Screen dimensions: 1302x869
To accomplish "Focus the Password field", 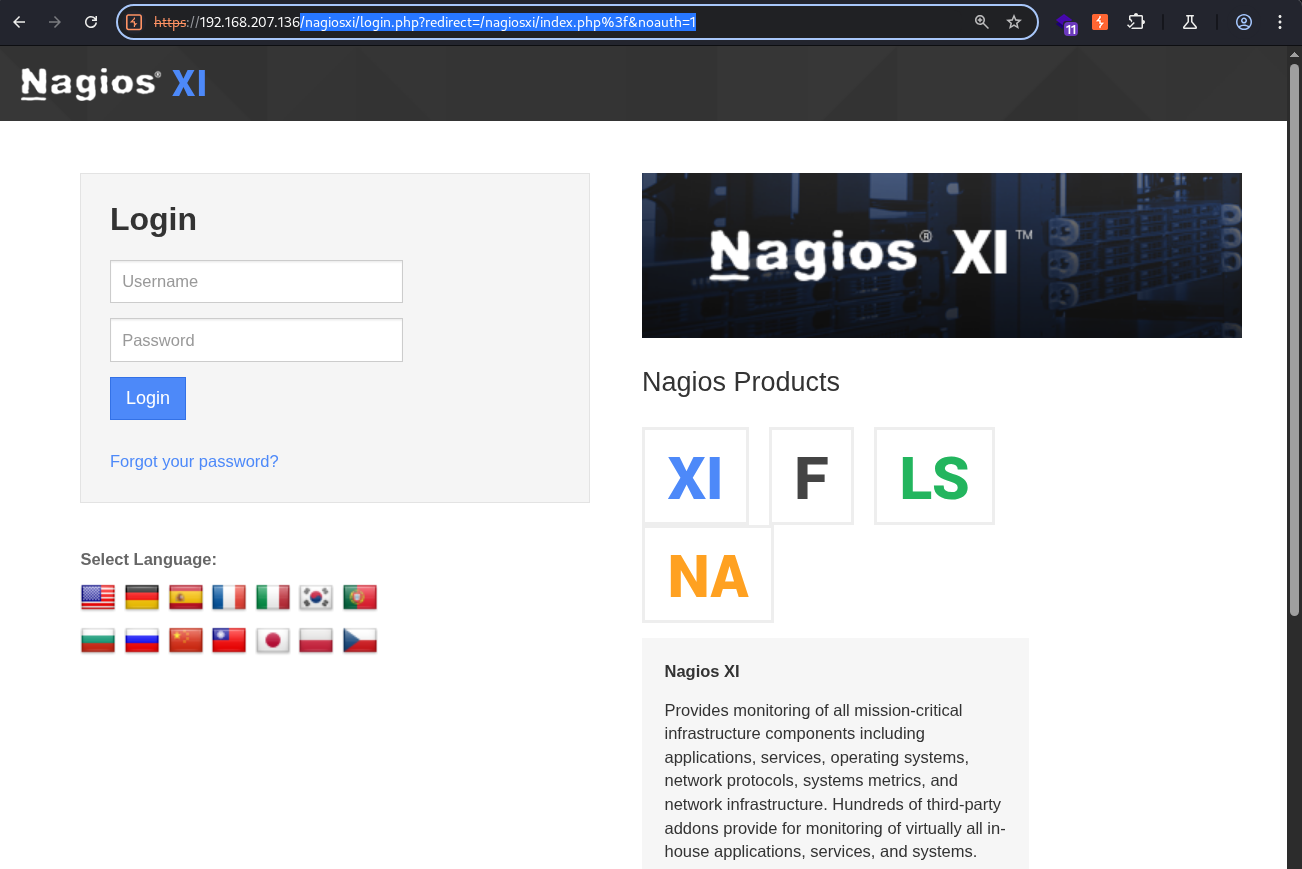I will pos(256,340).
